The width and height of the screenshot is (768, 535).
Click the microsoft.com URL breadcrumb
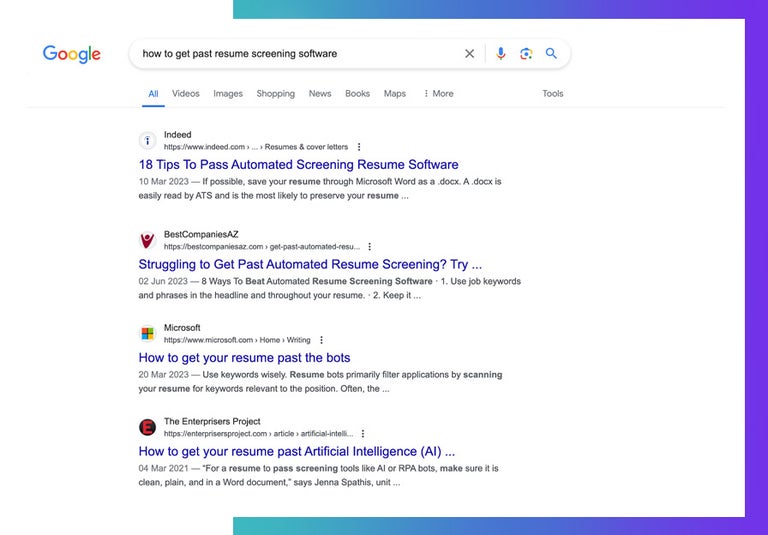(x=237, y=340)
